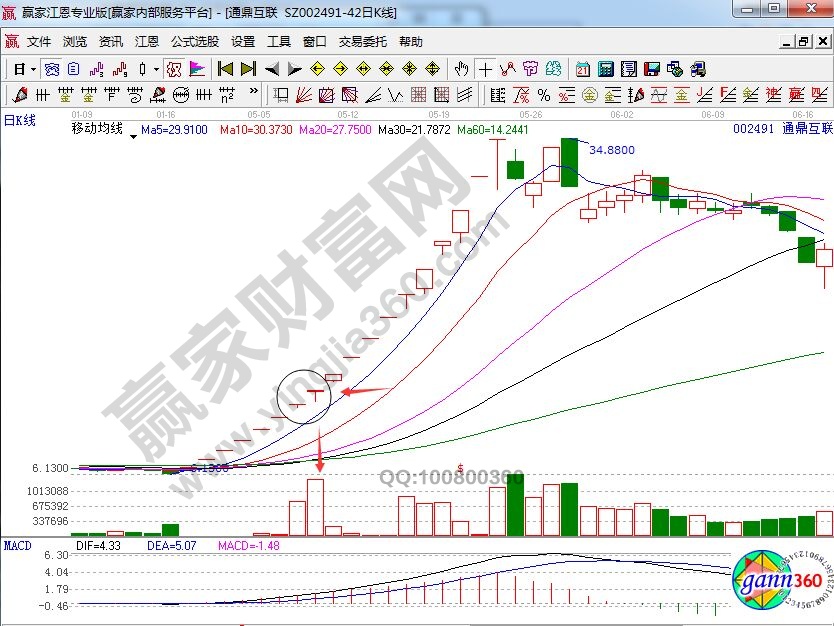This screenshot has height=626, width=834.
Task: Open the 日 period dropdown arrow
Action: (33, 69)
